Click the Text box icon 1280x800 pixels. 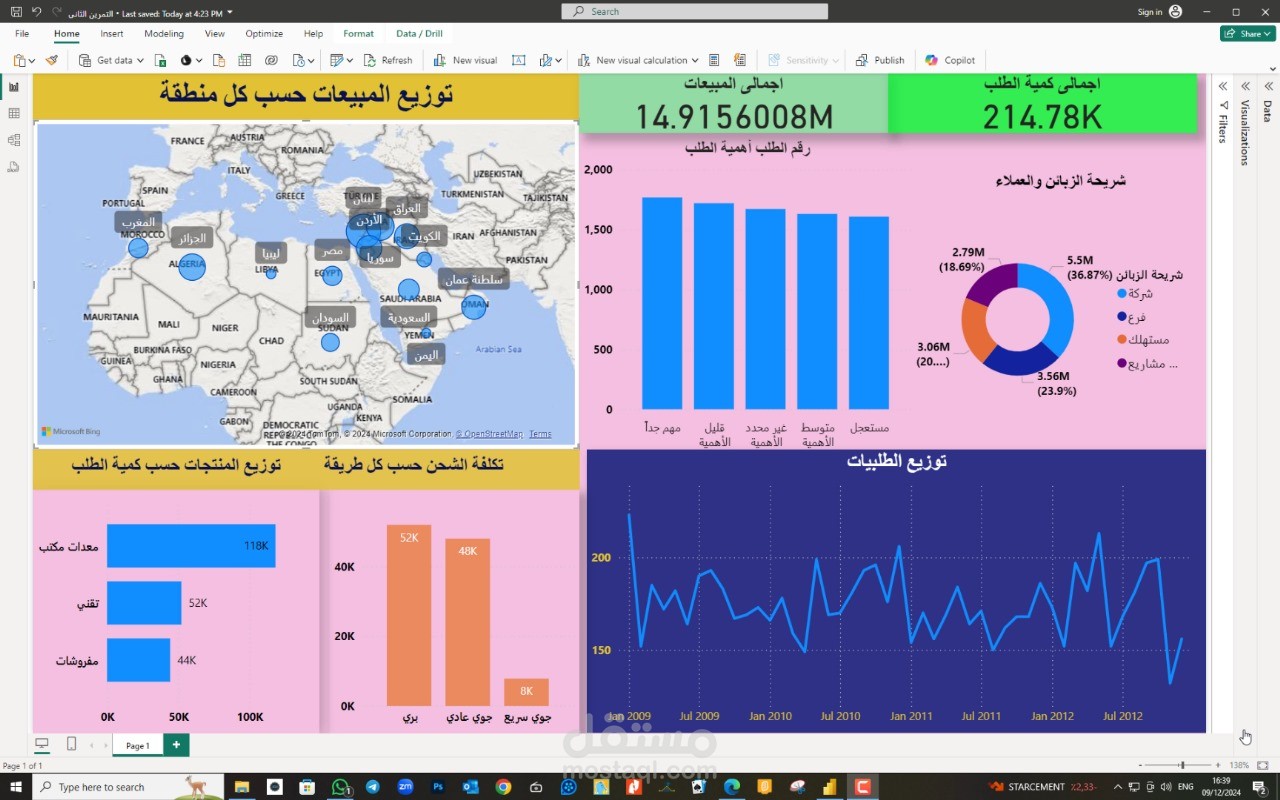(518, 60)
